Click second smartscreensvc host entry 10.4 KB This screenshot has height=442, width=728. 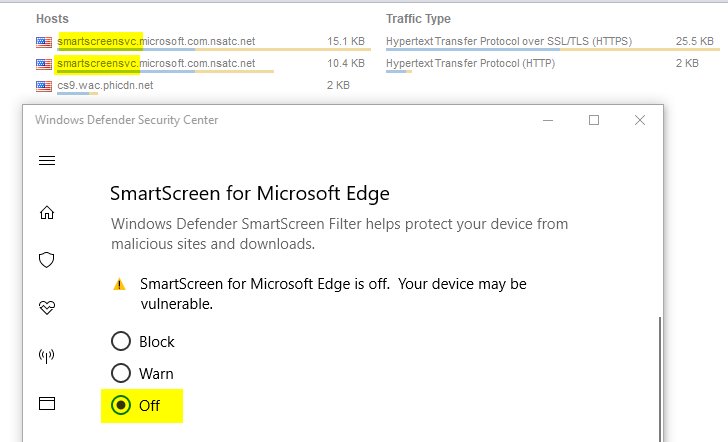(x=156, y=64)
